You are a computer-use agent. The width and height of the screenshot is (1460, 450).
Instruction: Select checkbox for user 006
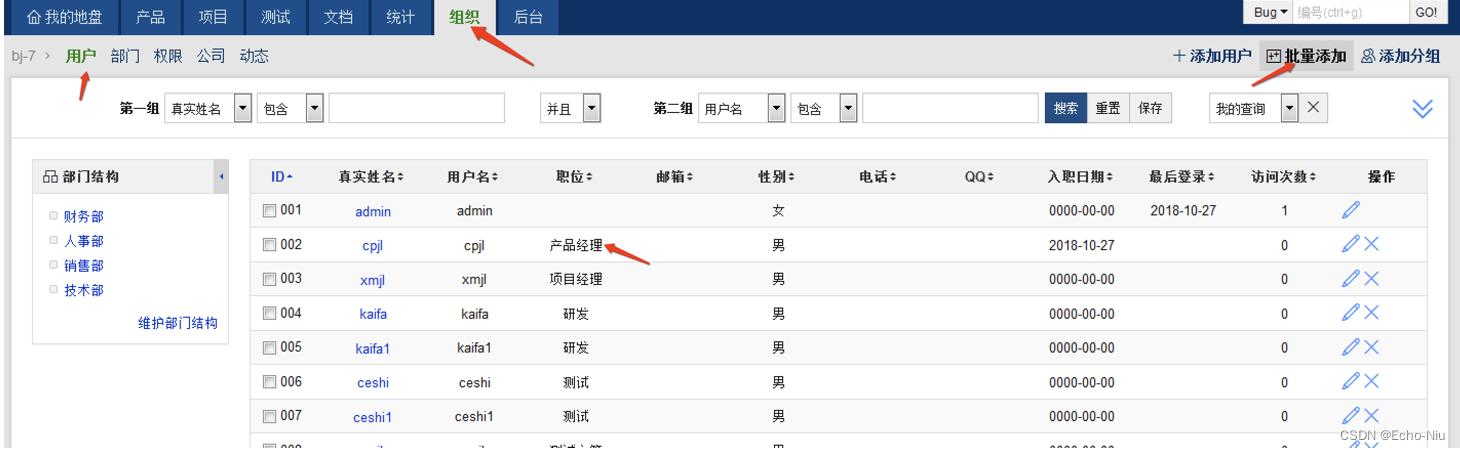click(x=269, y=382)
